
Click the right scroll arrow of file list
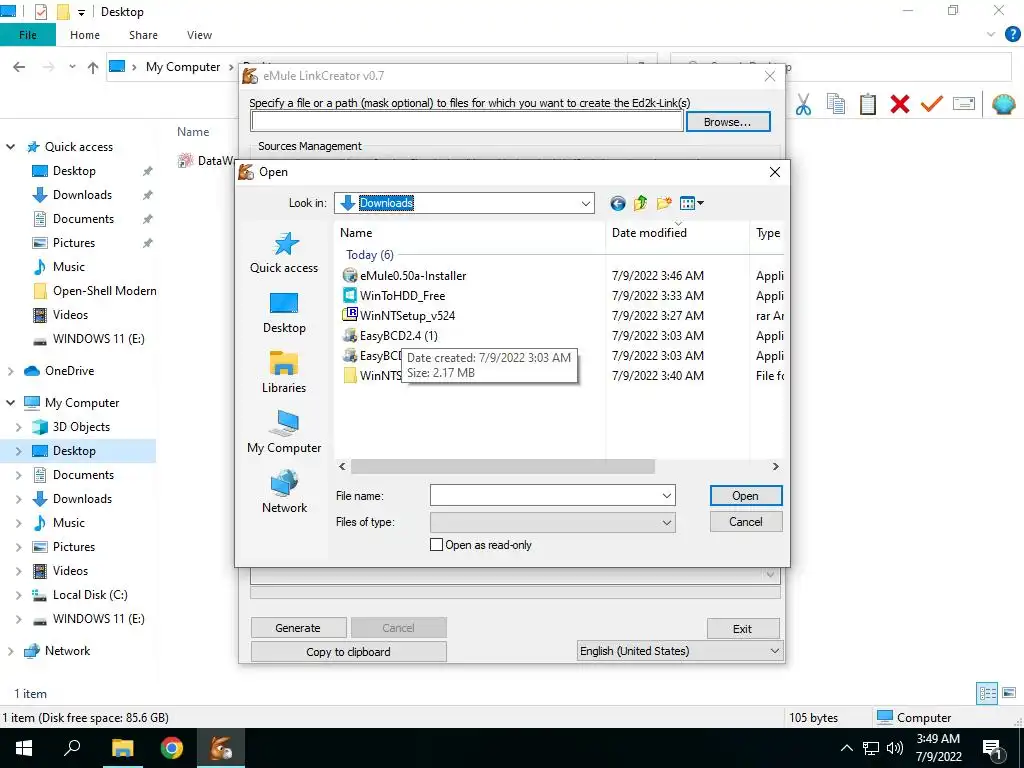coord(775,466)
